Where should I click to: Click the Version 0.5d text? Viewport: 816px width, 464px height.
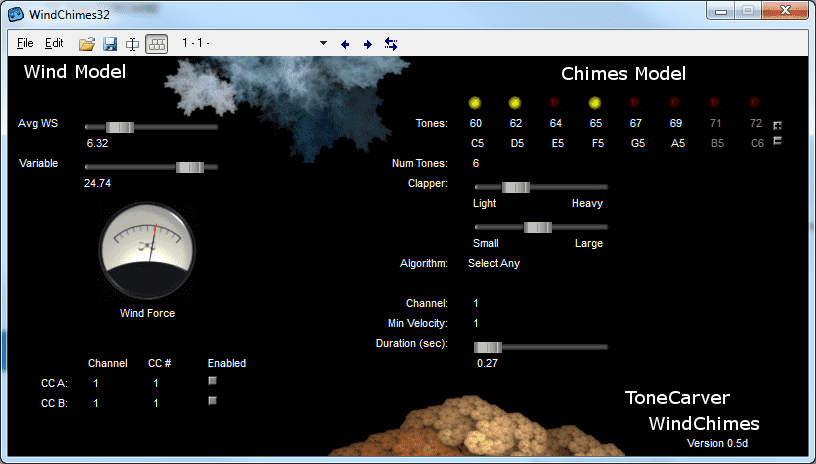pos(717,443)
